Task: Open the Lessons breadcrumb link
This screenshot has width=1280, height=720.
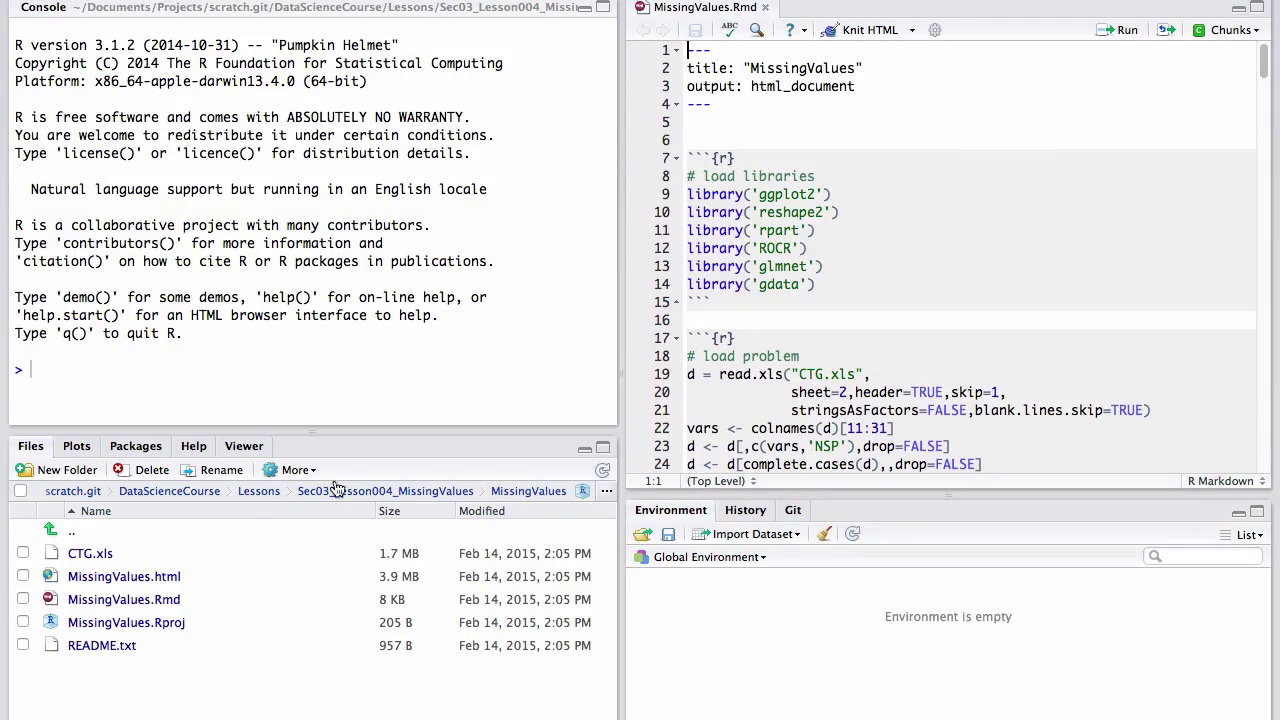Action: pyautogui.click(x=259, y=491)
